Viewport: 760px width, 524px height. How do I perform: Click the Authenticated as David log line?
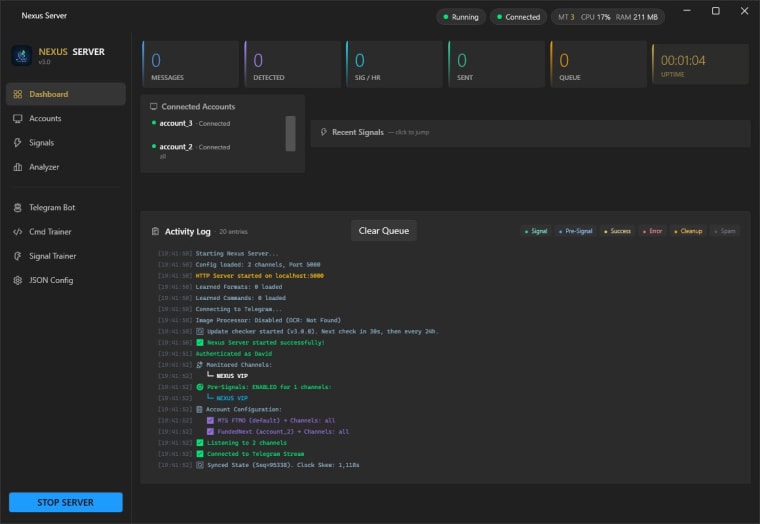click(234, 354)
